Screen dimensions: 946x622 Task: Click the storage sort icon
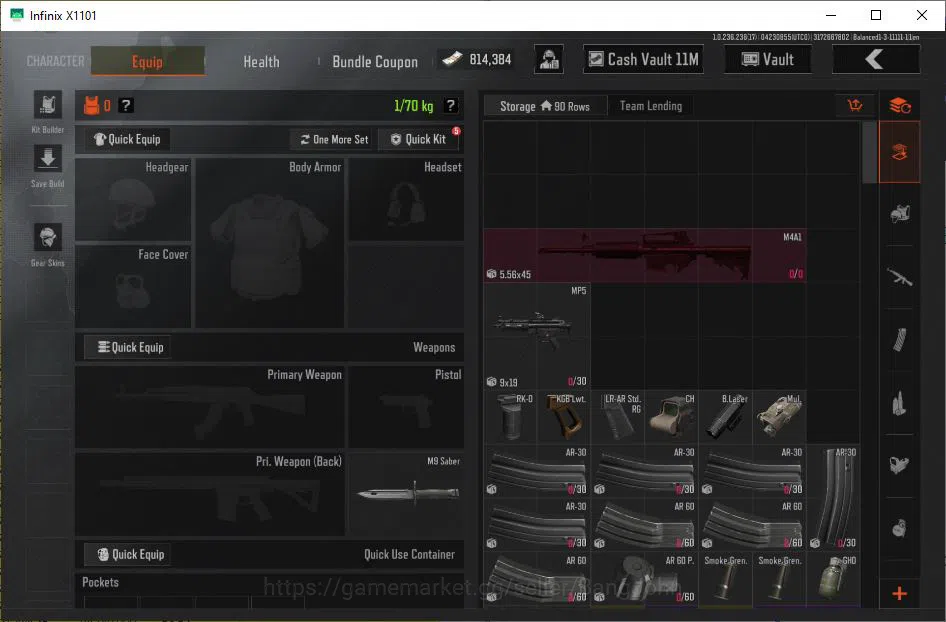[855, 106]
